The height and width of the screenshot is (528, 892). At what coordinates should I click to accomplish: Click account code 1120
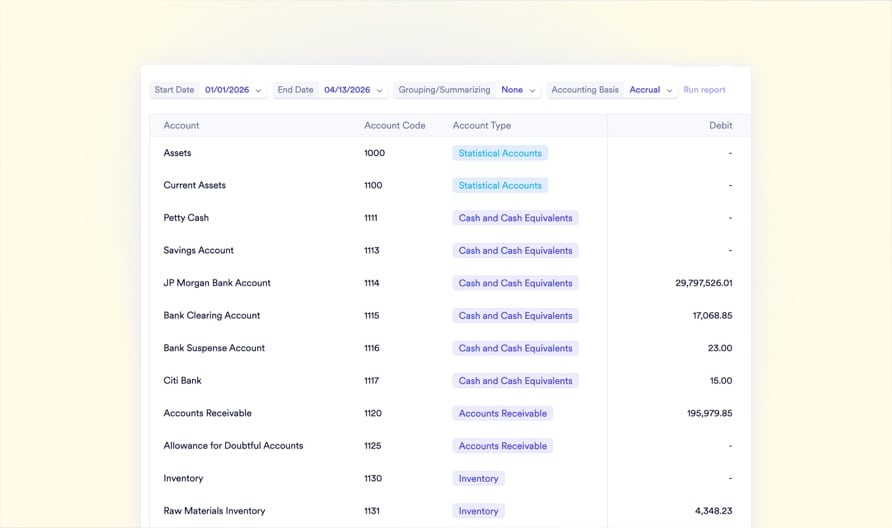[x=373, y=413]
